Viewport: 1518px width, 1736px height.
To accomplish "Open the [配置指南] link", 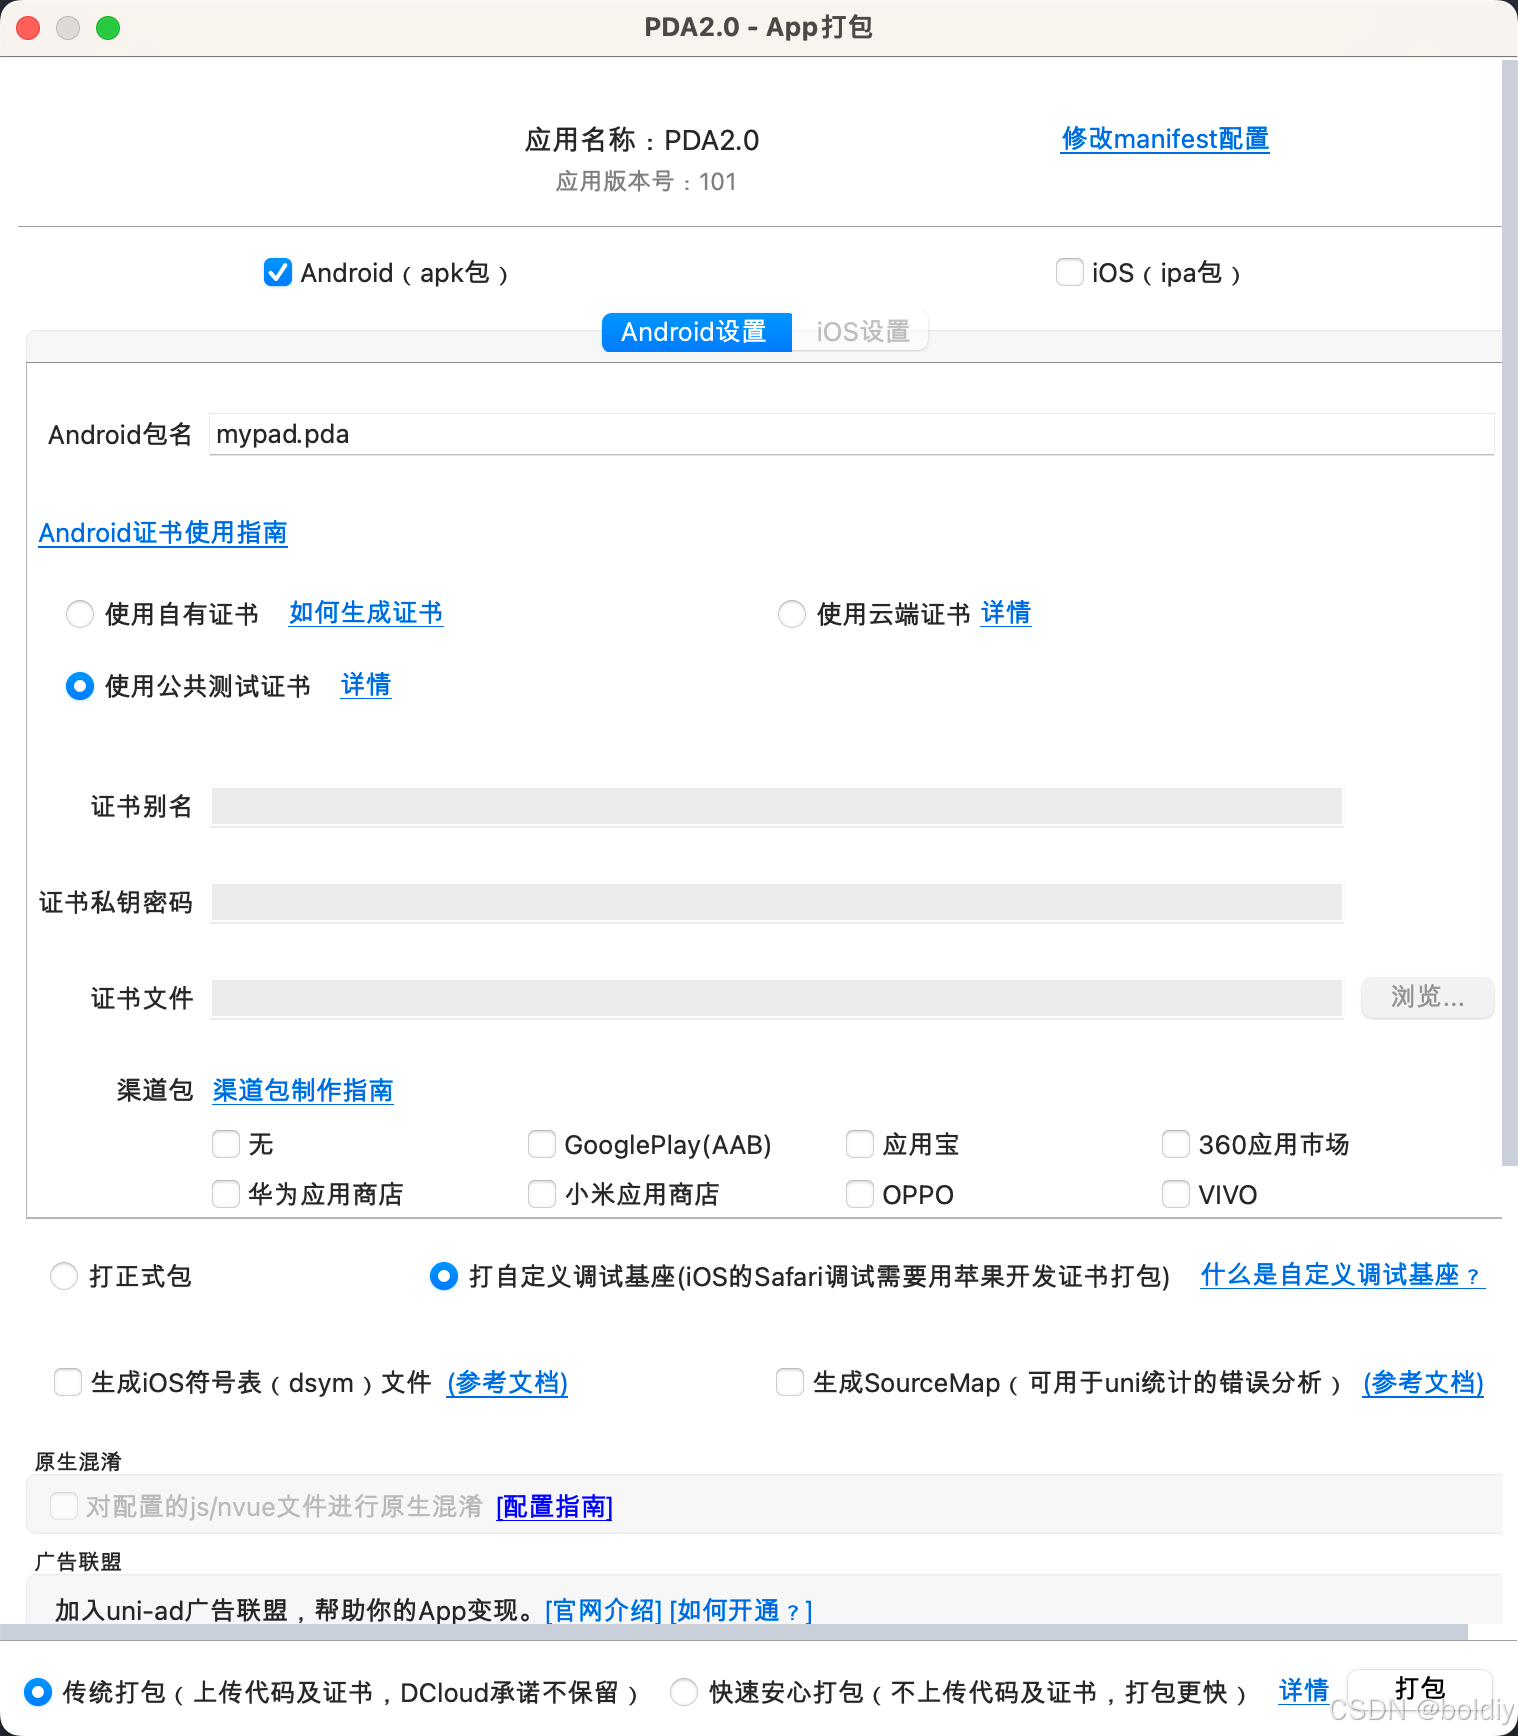I will (x=555, y=1507).
